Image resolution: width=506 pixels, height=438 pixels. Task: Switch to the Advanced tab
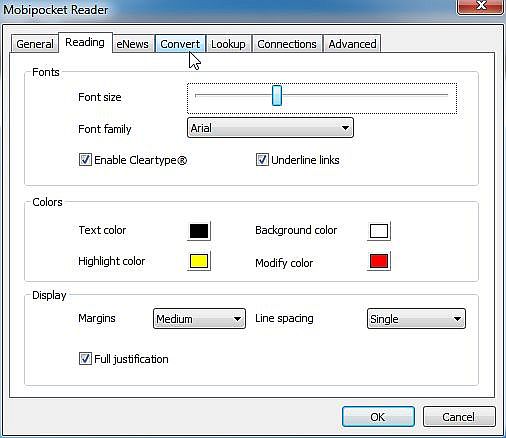pos(352,44)
